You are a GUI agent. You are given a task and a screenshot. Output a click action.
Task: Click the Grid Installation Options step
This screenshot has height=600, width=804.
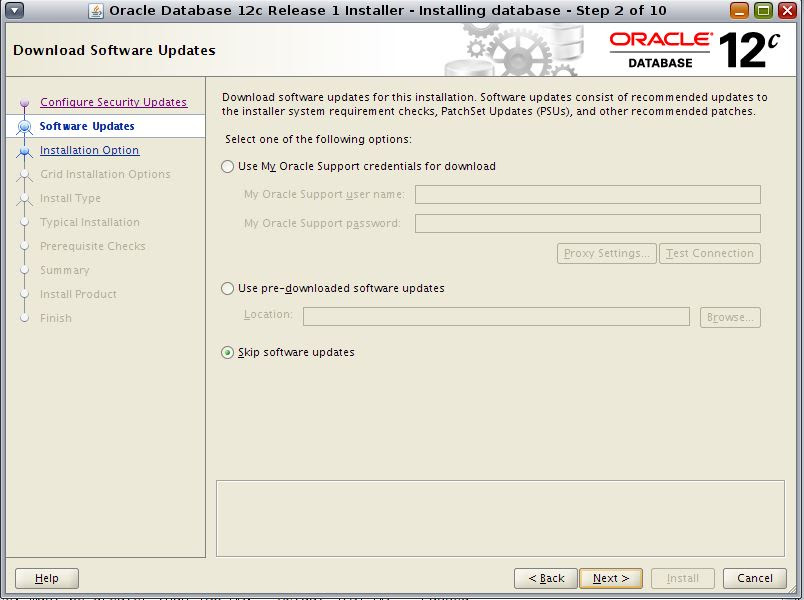pos(105,174)
